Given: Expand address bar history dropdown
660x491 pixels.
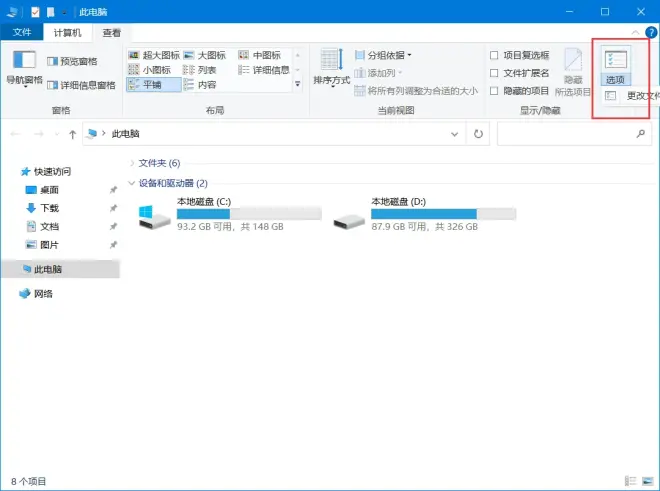Looking at the screenshot, I should tap(455, 134).
